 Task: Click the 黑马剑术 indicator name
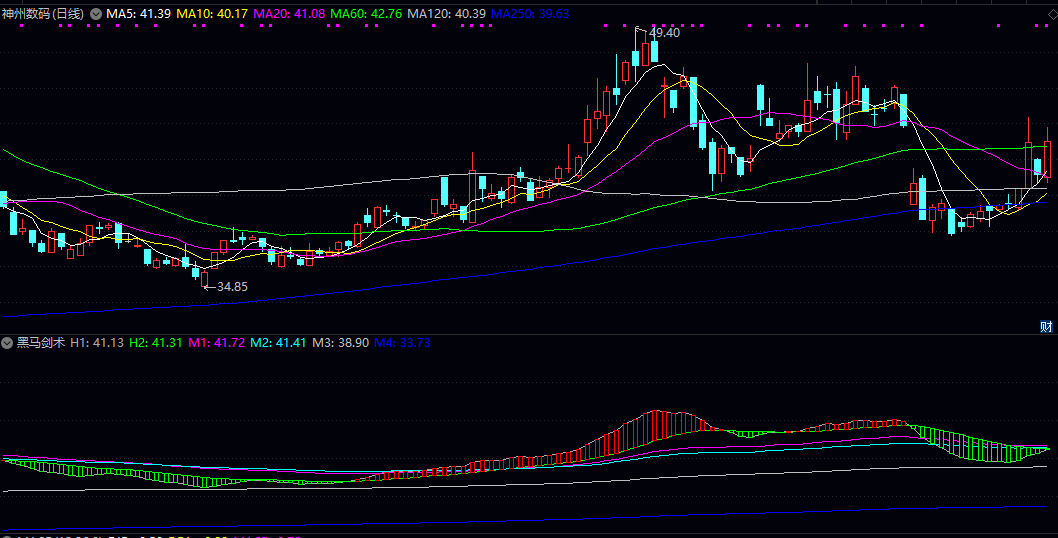pyautogui.click(x=41, y=342)
